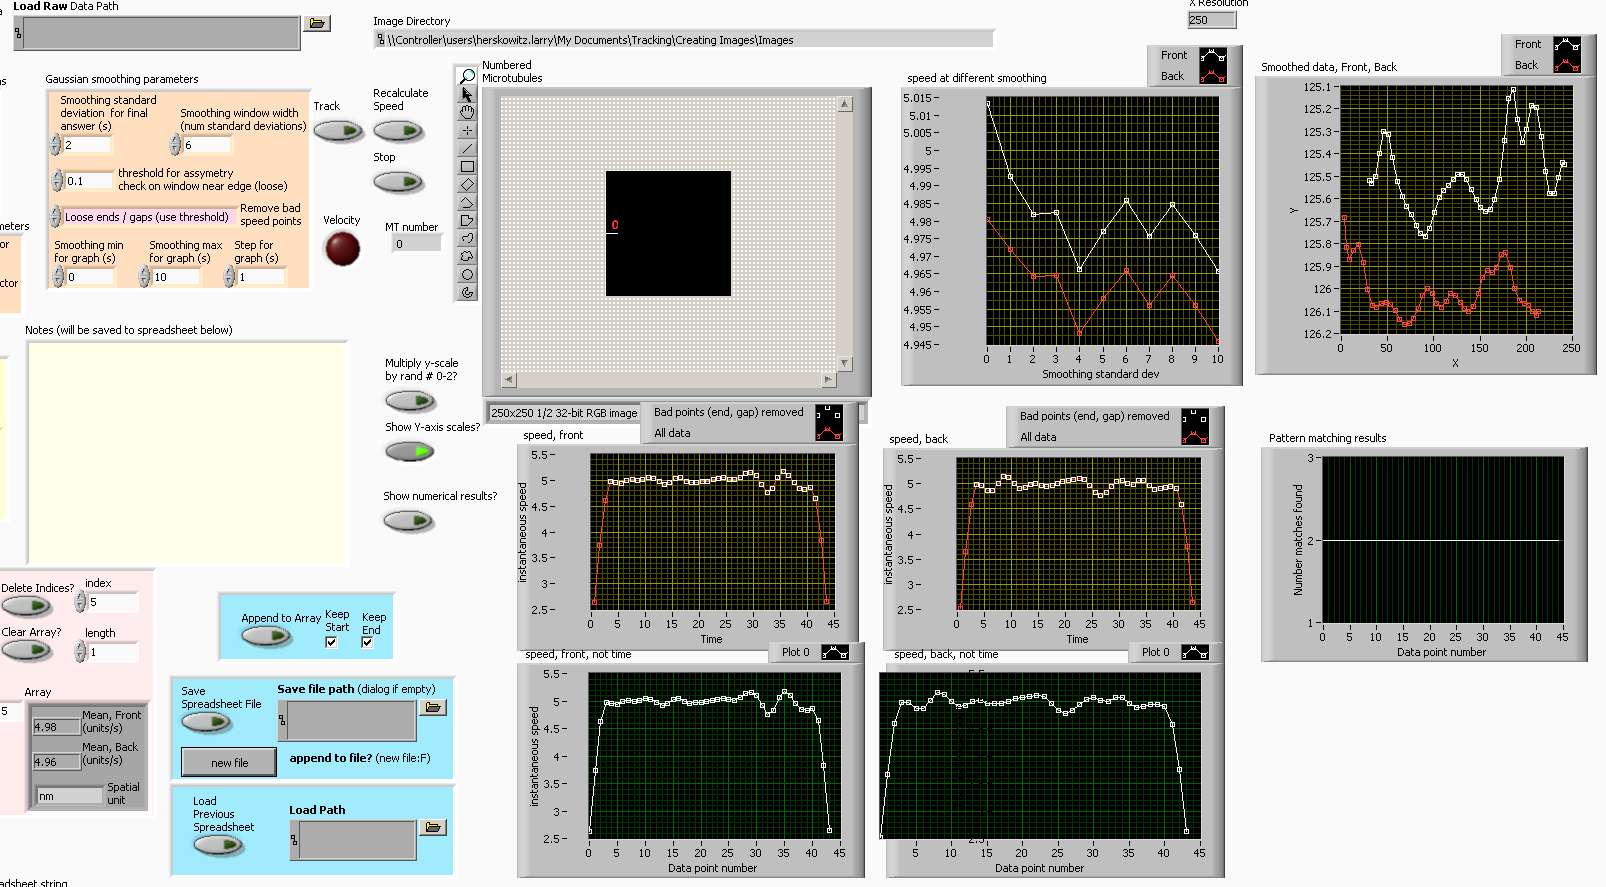Click stepper for Smoothing standard deviation value
Image resolution: width=1606 pixels, height=887 pixels.
tap(55, 145)
